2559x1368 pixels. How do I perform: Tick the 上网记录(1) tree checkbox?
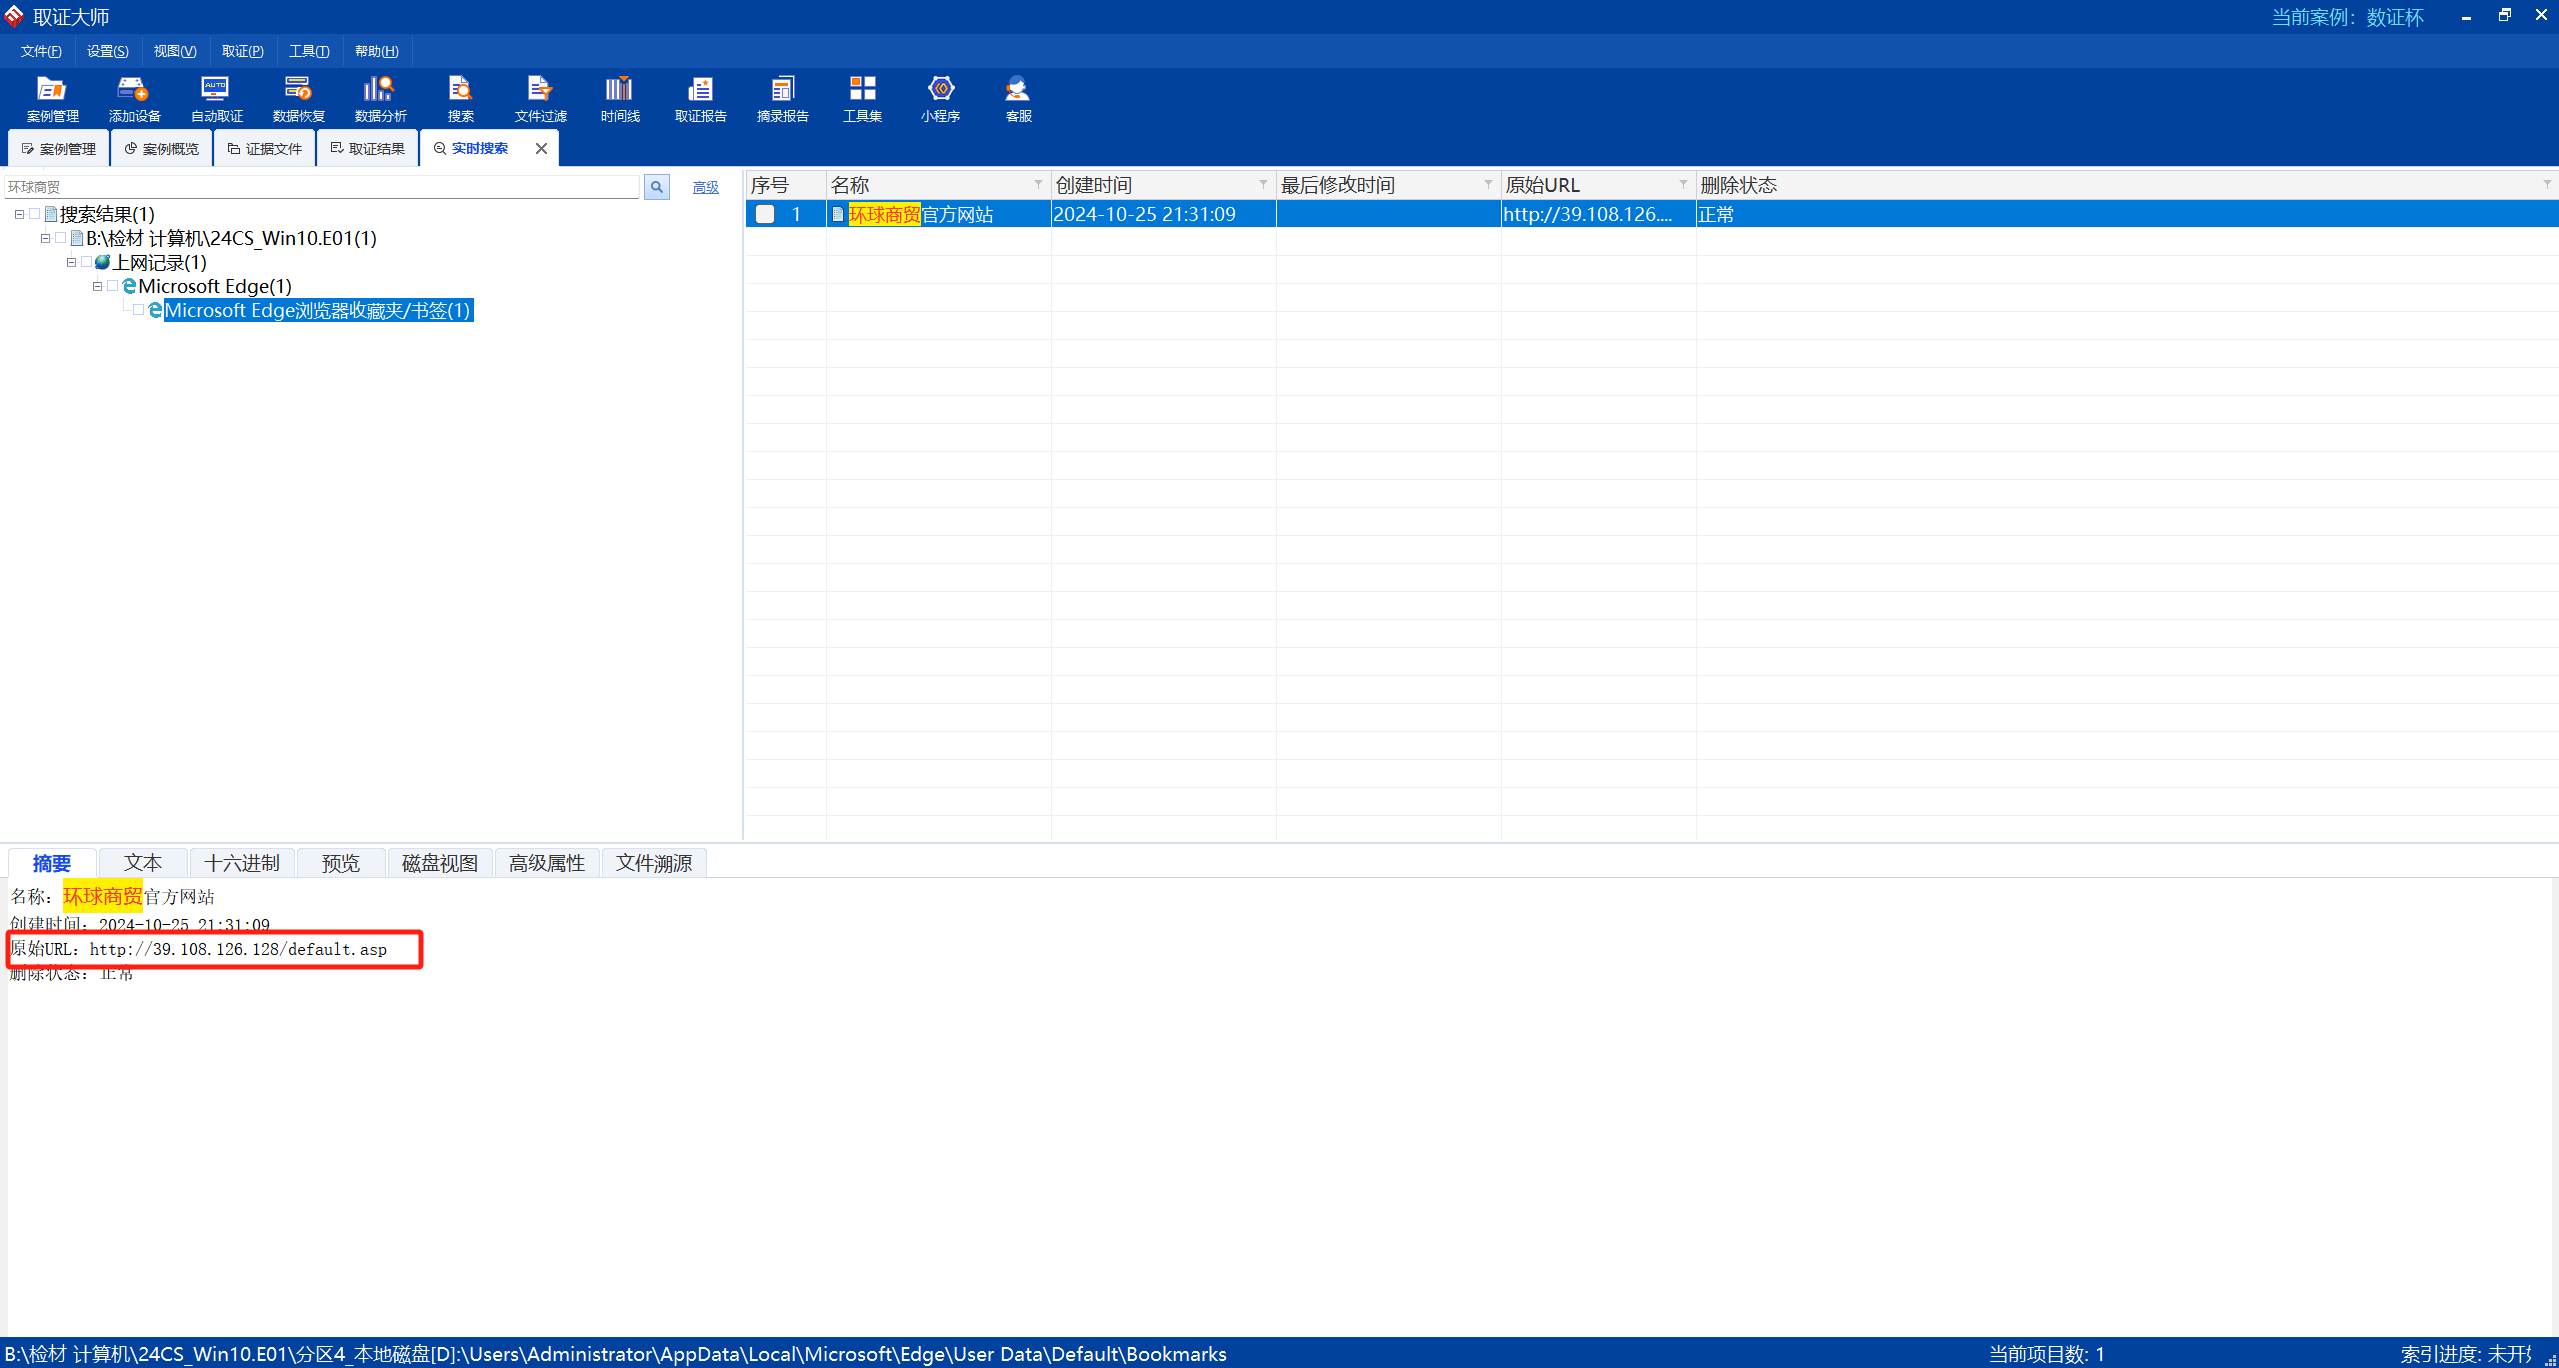(87, 262)
